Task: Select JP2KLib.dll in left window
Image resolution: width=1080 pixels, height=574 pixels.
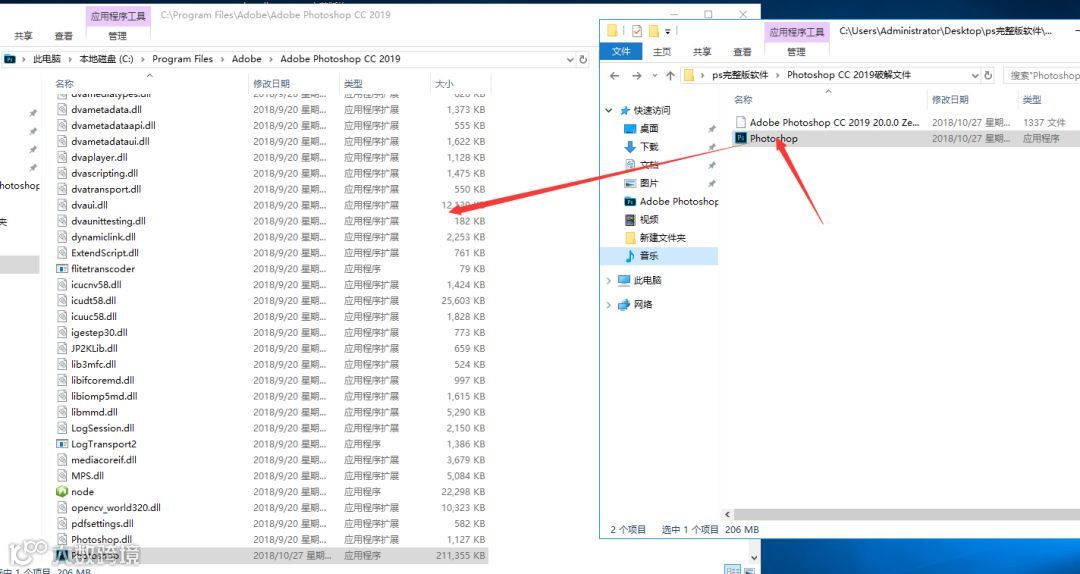Action: [94, 348]
